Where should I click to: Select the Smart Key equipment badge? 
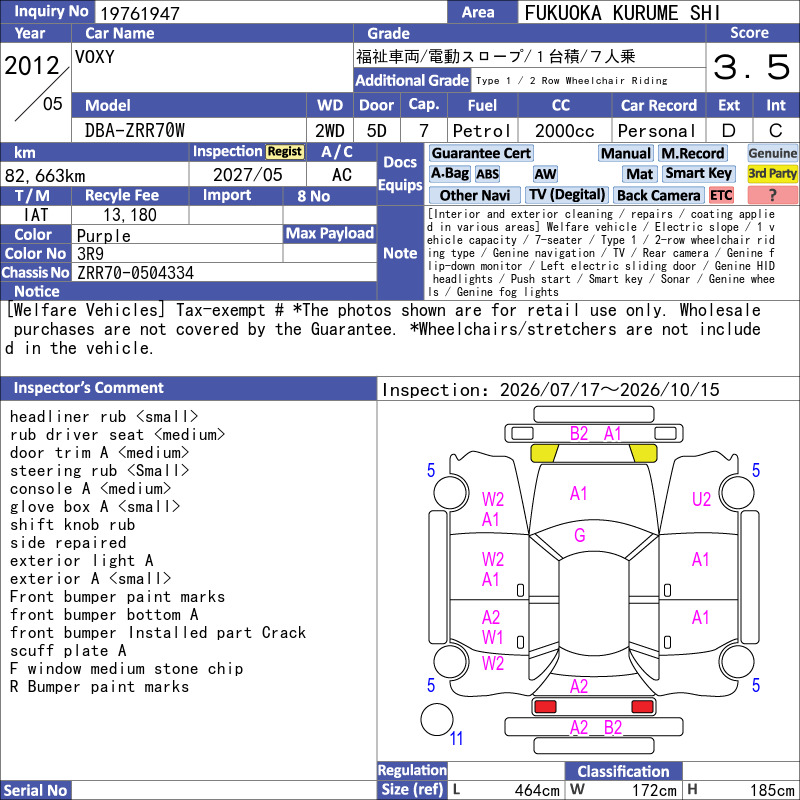click(x=698, y=173)
